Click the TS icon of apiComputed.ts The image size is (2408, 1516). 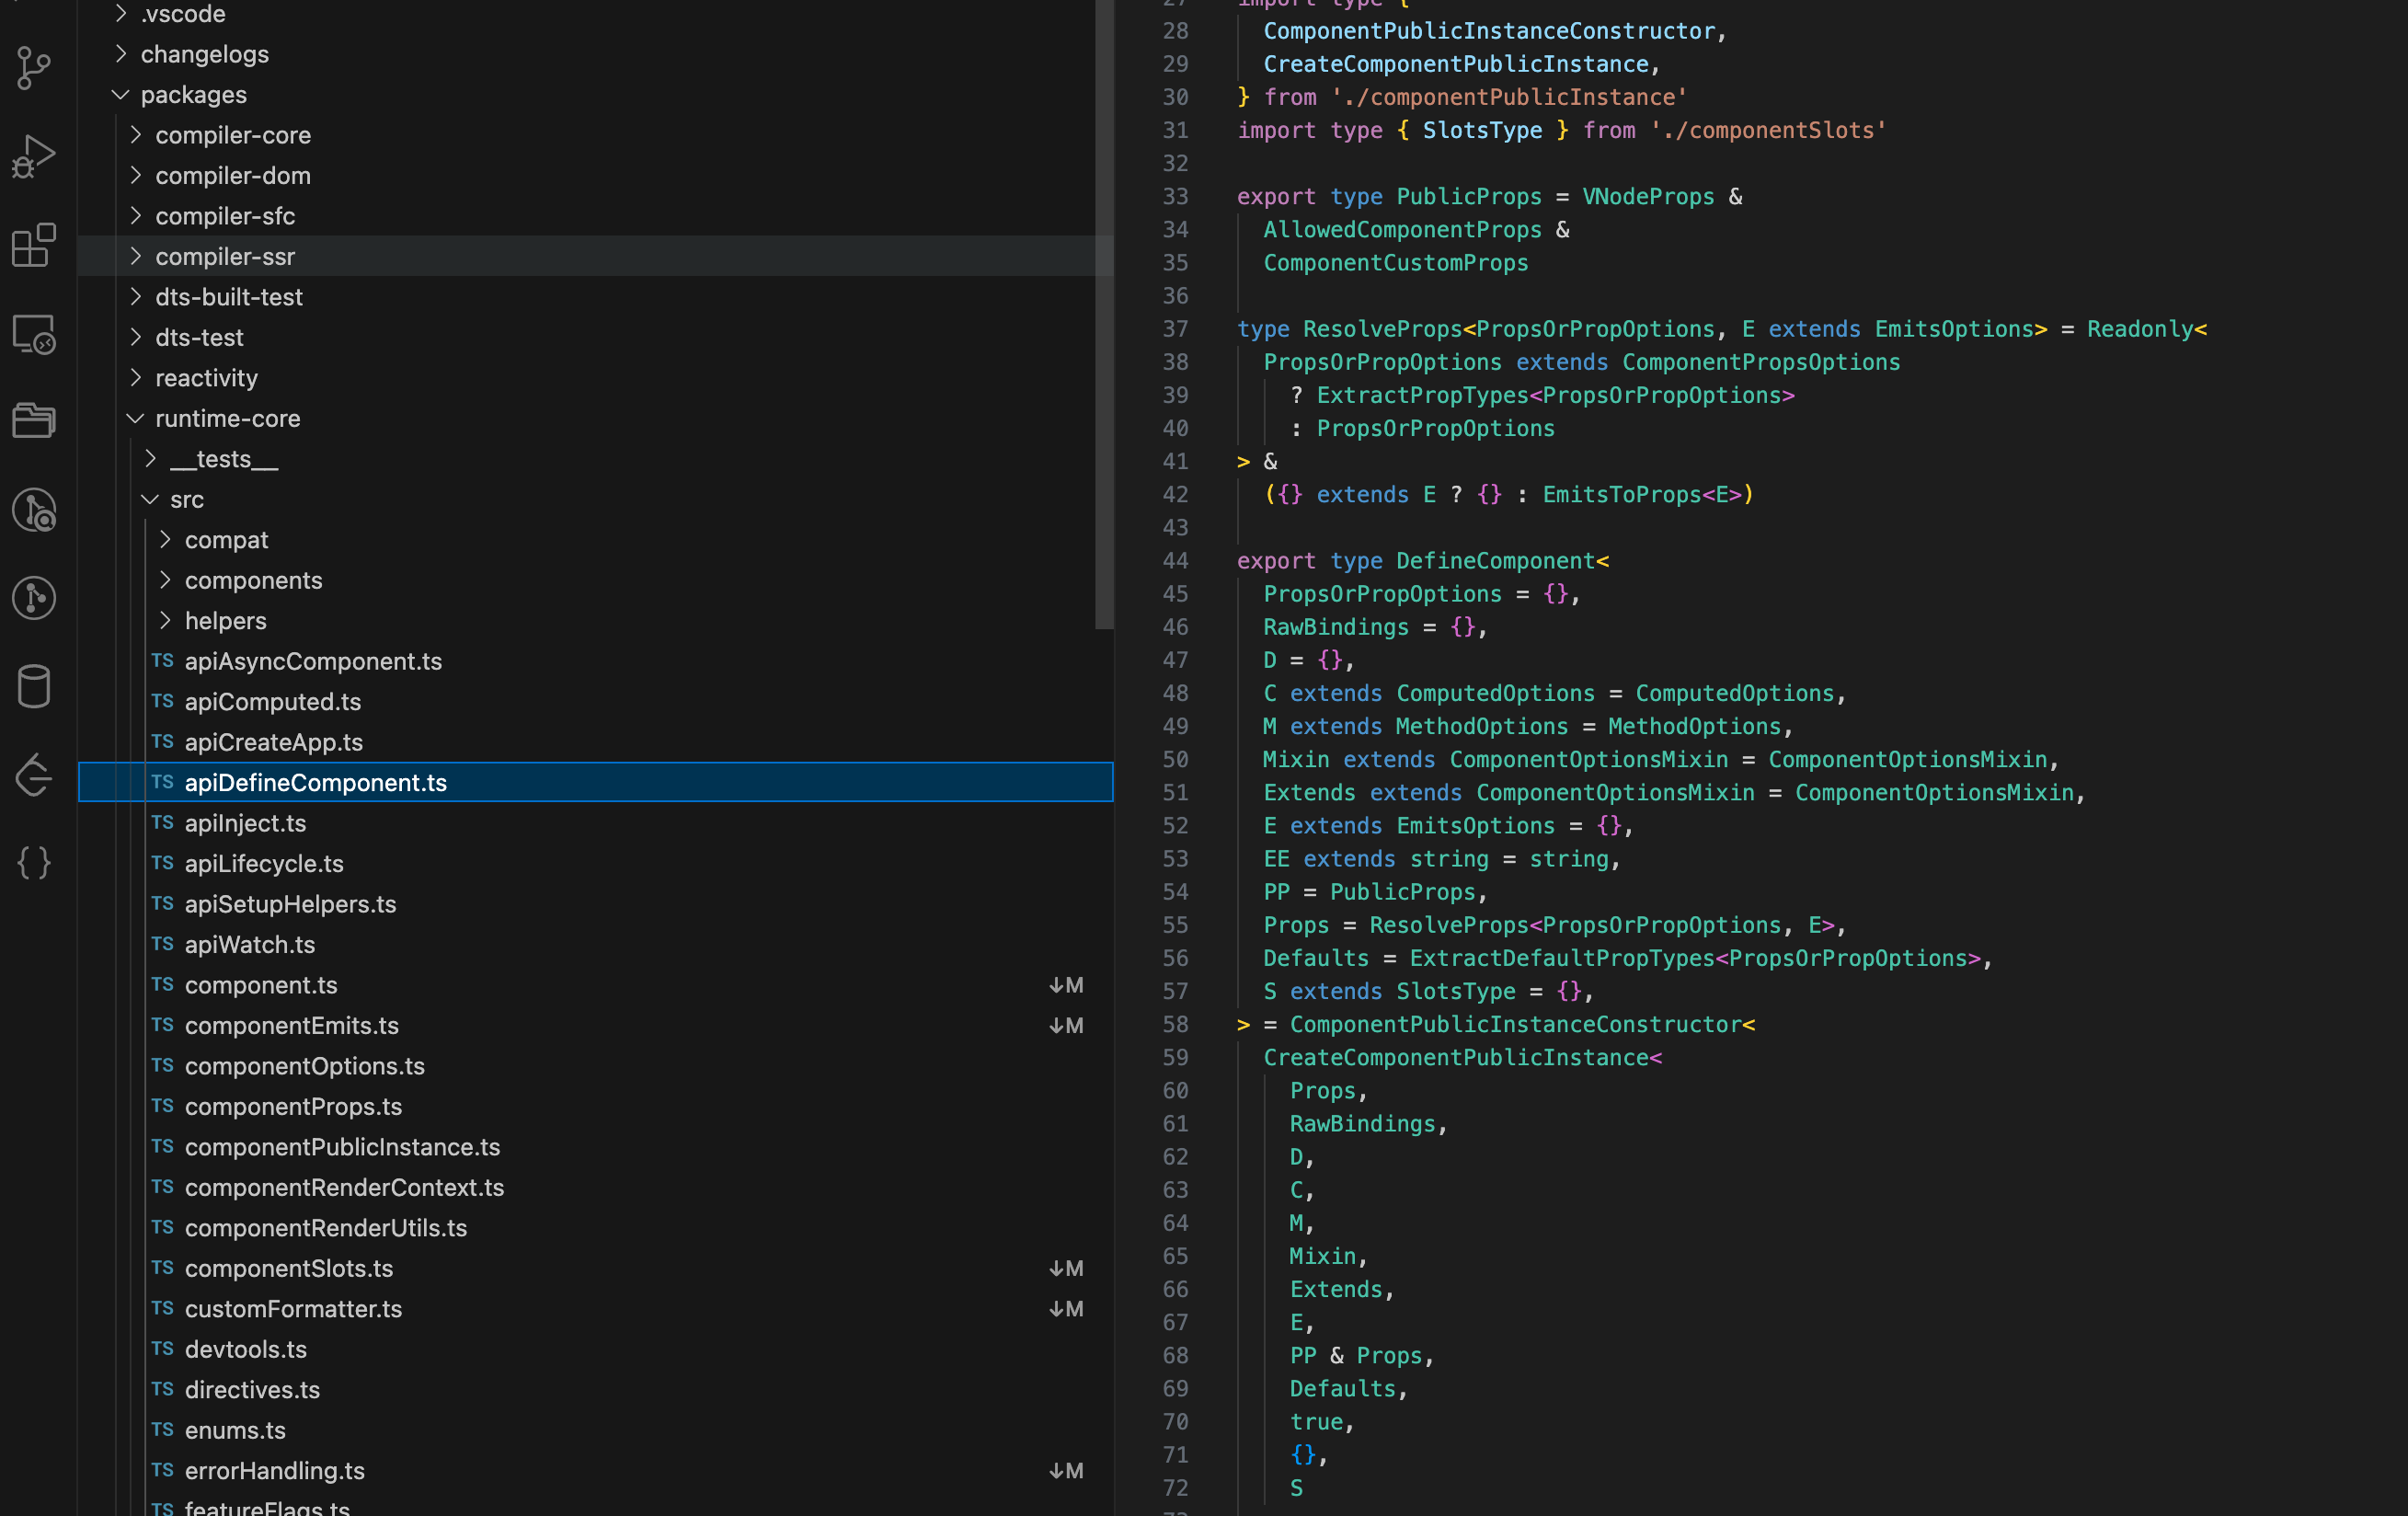pos(162,701)
